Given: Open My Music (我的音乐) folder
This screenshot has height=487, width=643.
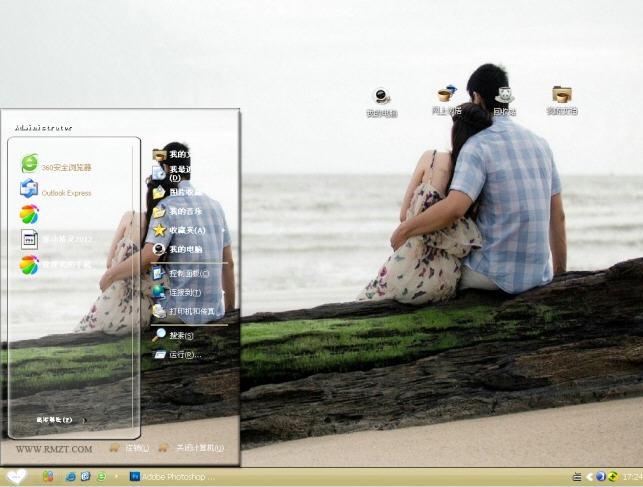Looking at the screenshot, I should (177, 212).
